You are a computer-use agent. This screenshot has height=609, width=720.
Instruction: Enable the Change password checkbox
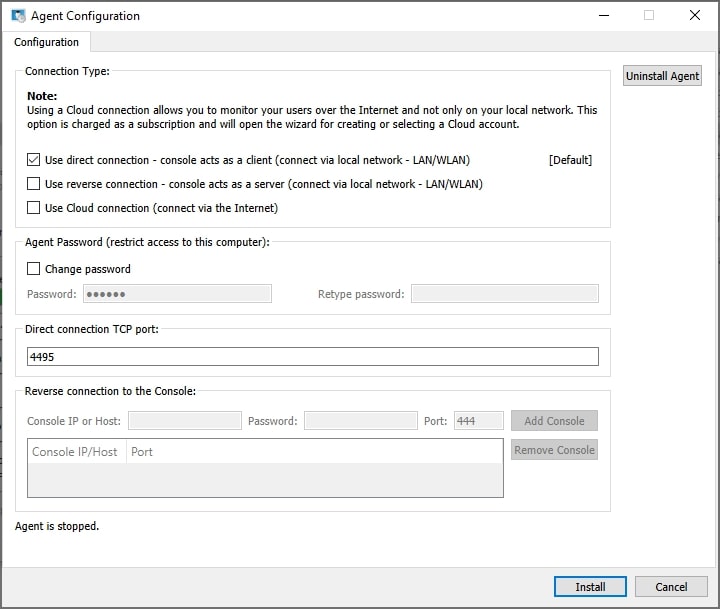(x=34, y=269)
